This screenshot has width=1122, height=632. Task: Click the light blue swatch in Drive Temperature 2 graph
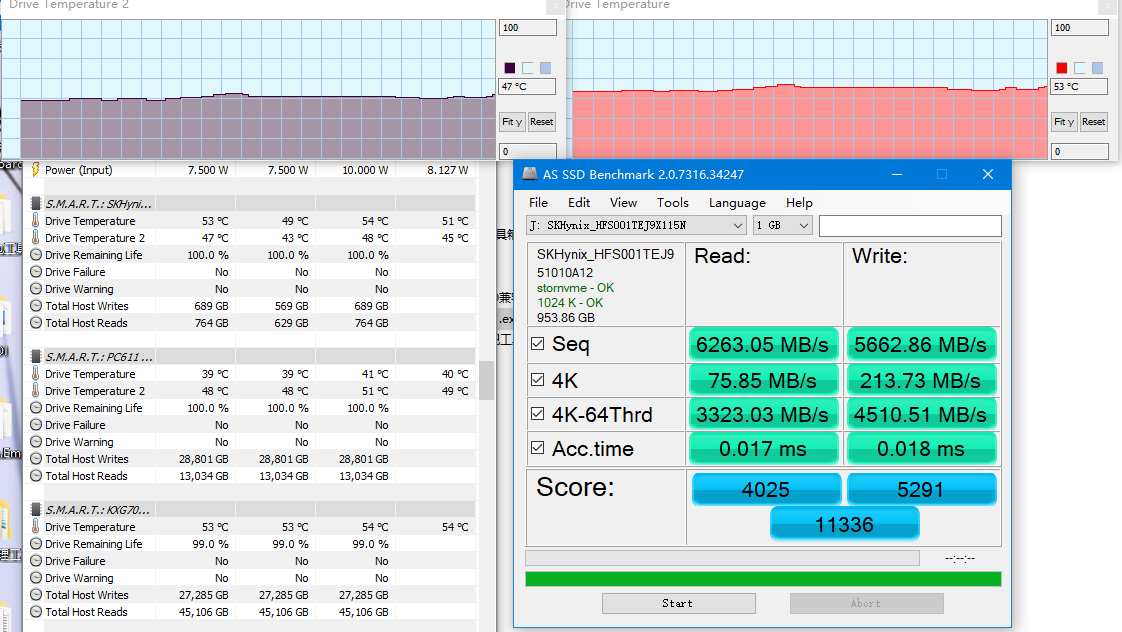point(545,68)
